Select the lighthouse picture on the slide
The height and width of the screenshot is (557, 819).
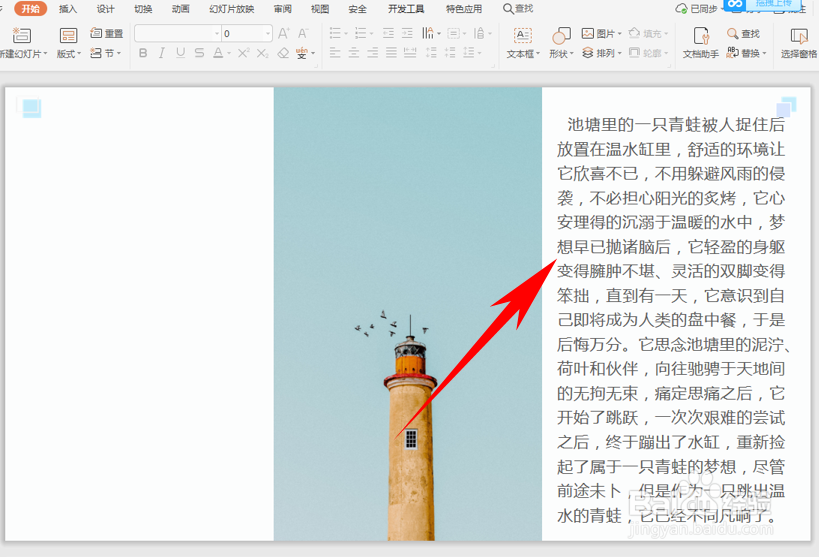click(407, 314)
